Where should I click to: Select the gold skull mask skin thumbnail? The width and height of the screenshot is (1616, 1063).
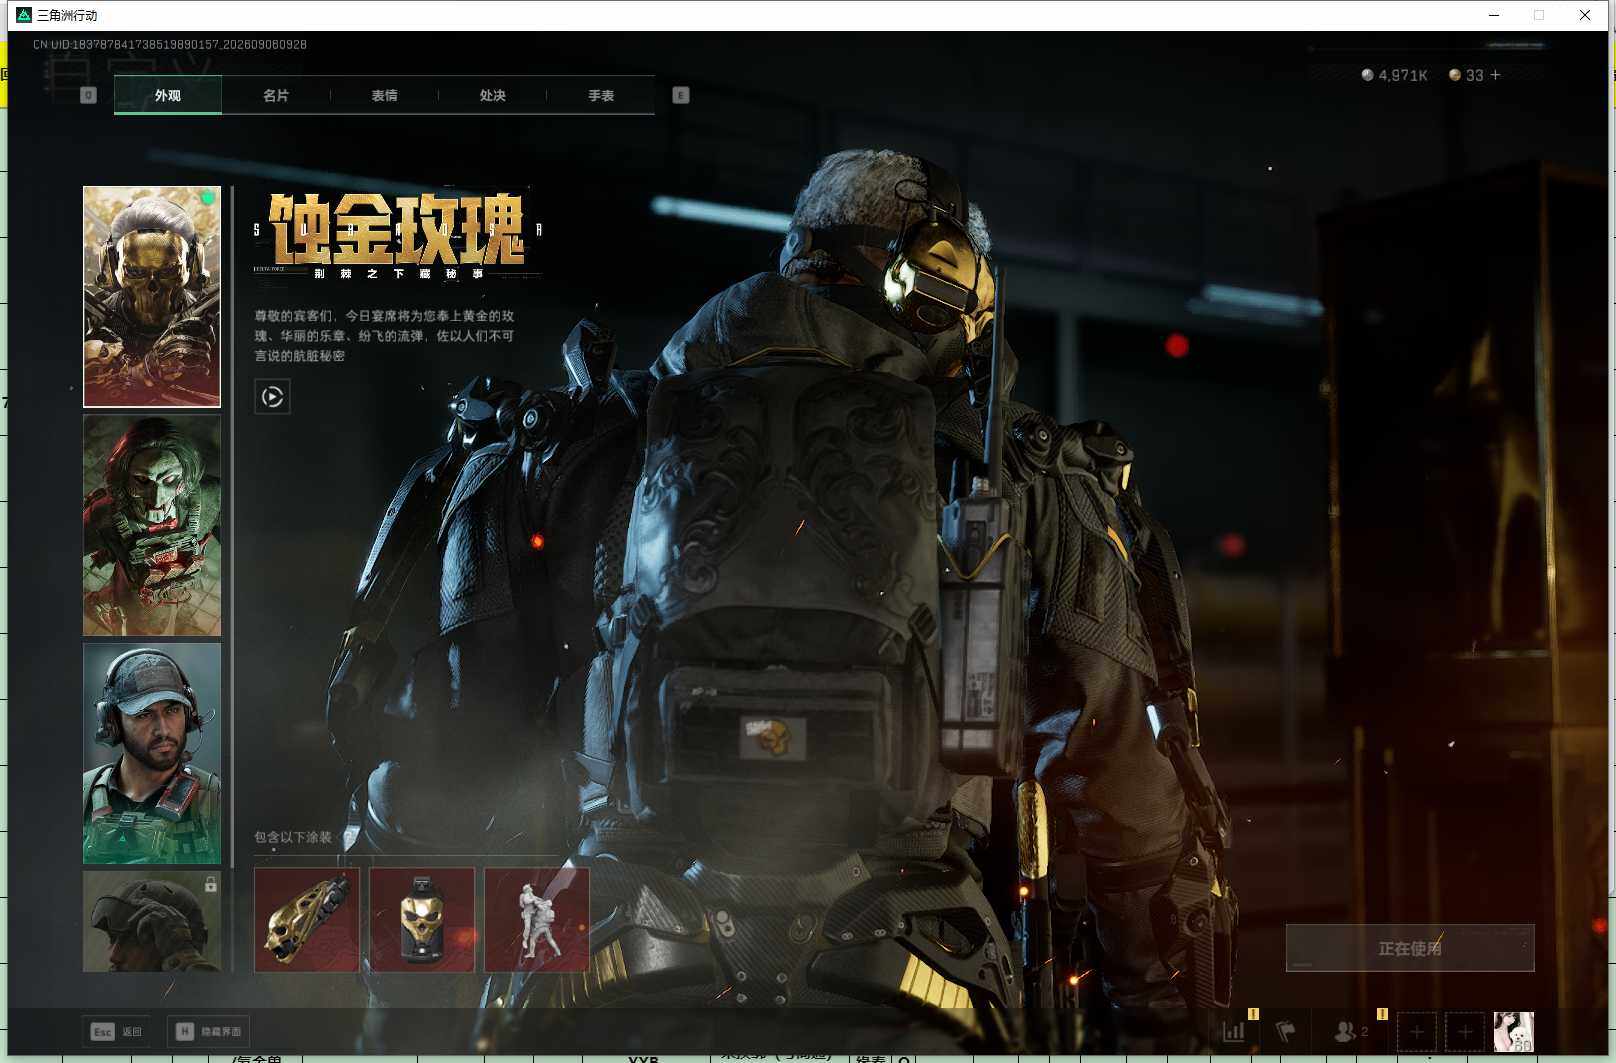point(152,297)
